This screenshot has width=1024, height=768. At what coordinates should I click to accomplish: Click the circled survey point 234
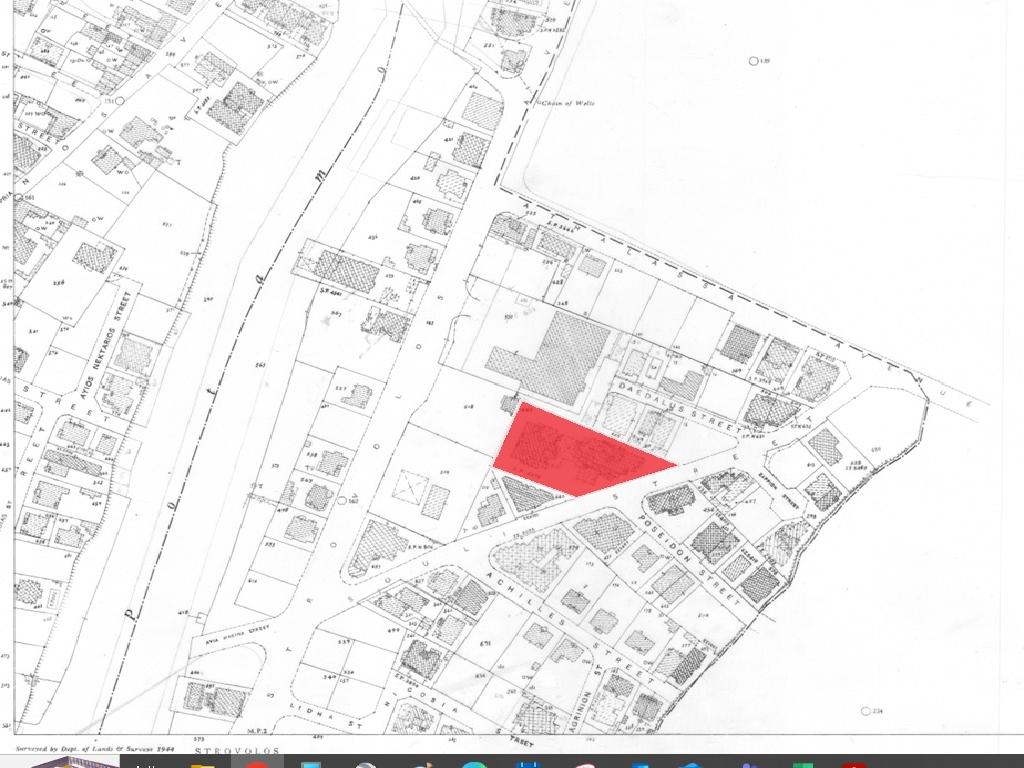[x=866, y=711]
